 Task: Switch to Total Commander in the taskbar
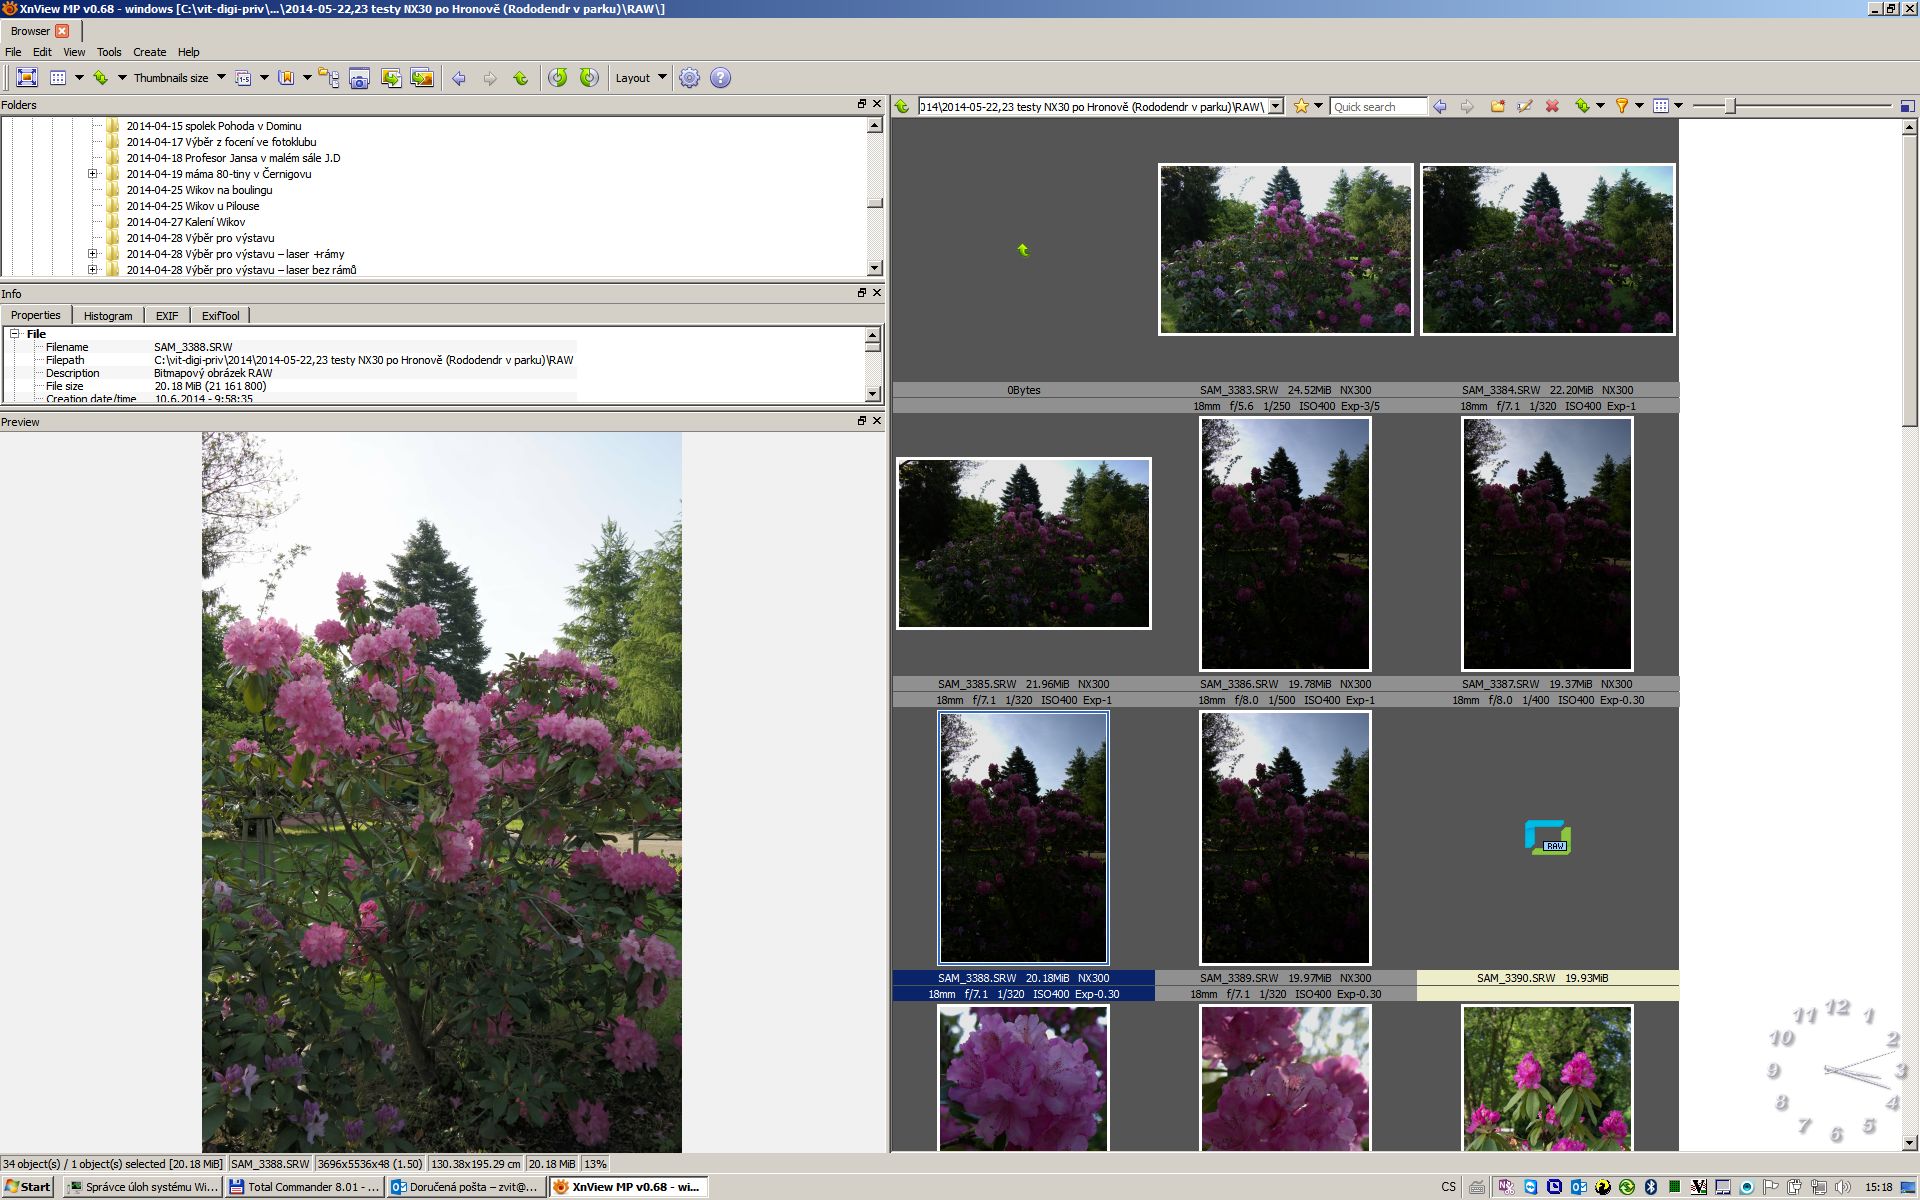(304, 1187)
